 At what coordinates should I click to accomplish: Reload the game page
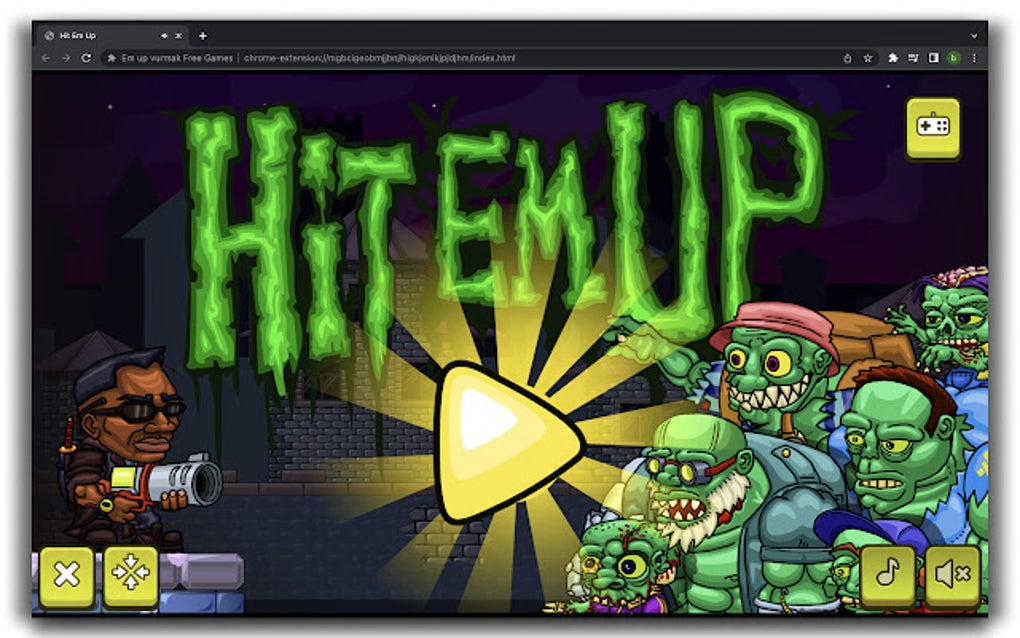pyautogui.click(x=87, y=58)
